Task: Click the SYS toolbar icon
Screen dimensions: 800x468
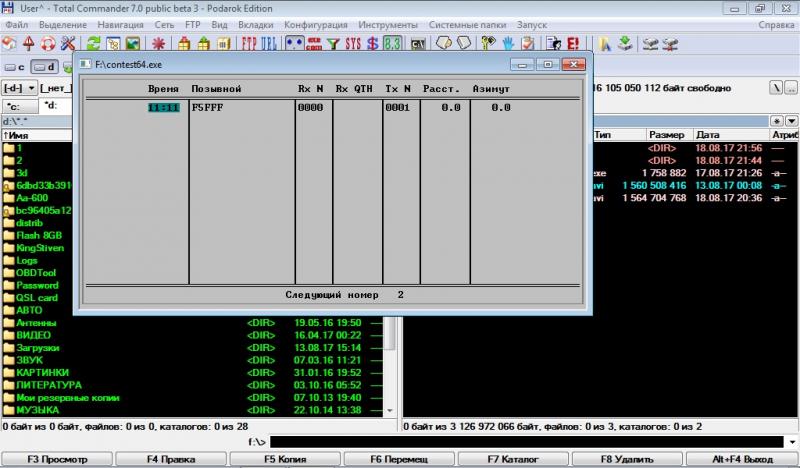Action: (x=353, y=44)
